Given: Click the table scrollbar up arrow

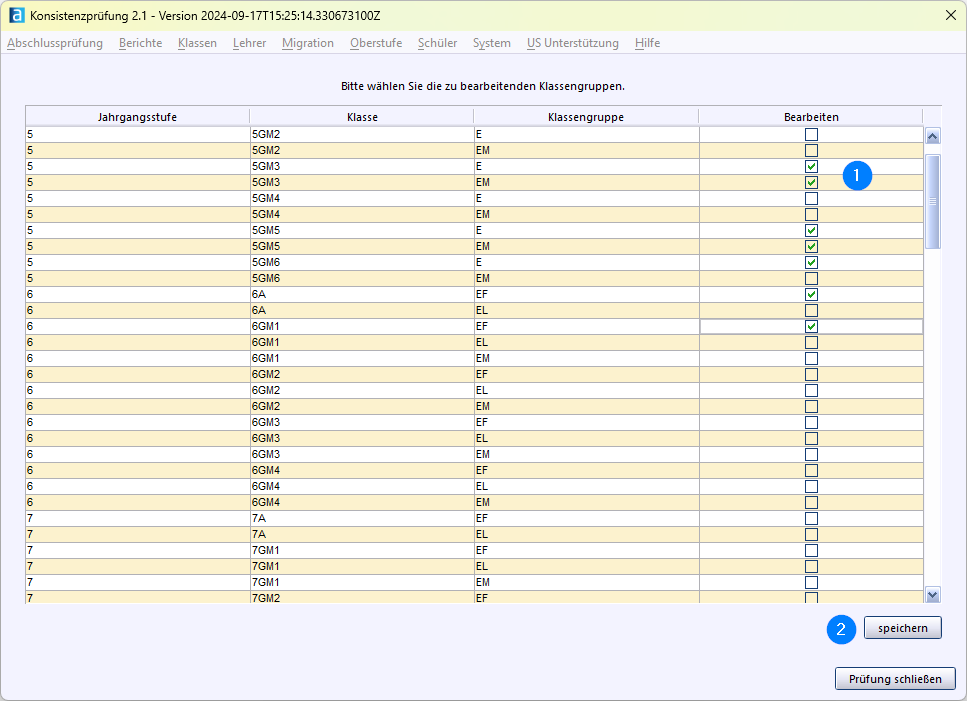Looking at the screenshot, I should (932, 136).
